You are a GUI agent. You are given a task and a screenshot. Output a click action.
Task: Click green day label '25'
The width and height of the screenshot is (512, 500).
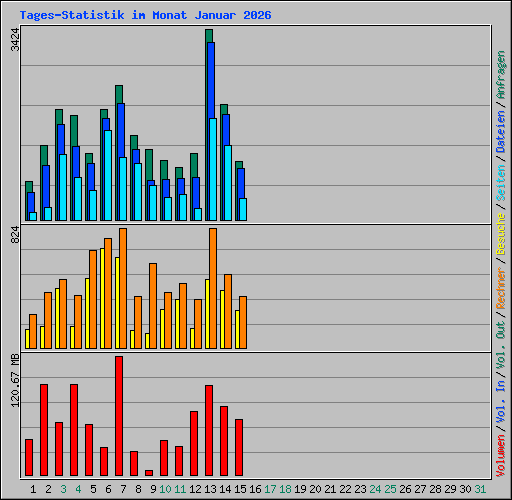point(390,489)
